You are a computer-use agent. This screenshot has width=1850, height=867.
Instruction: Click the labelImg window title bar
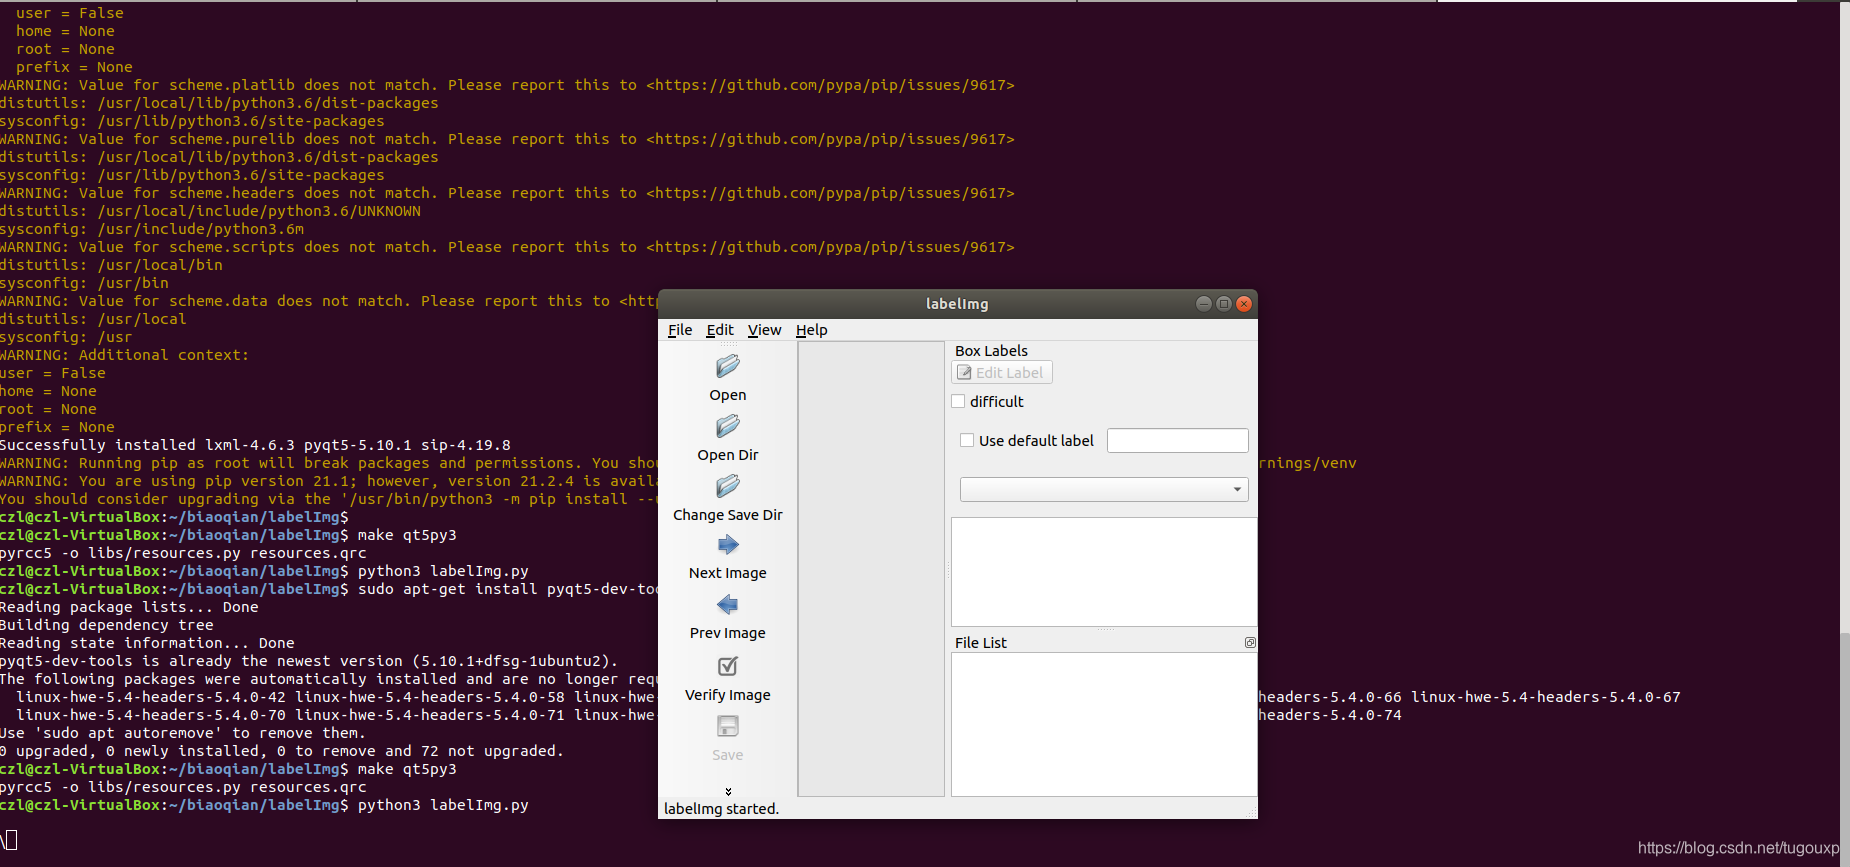tap(956, 304)
